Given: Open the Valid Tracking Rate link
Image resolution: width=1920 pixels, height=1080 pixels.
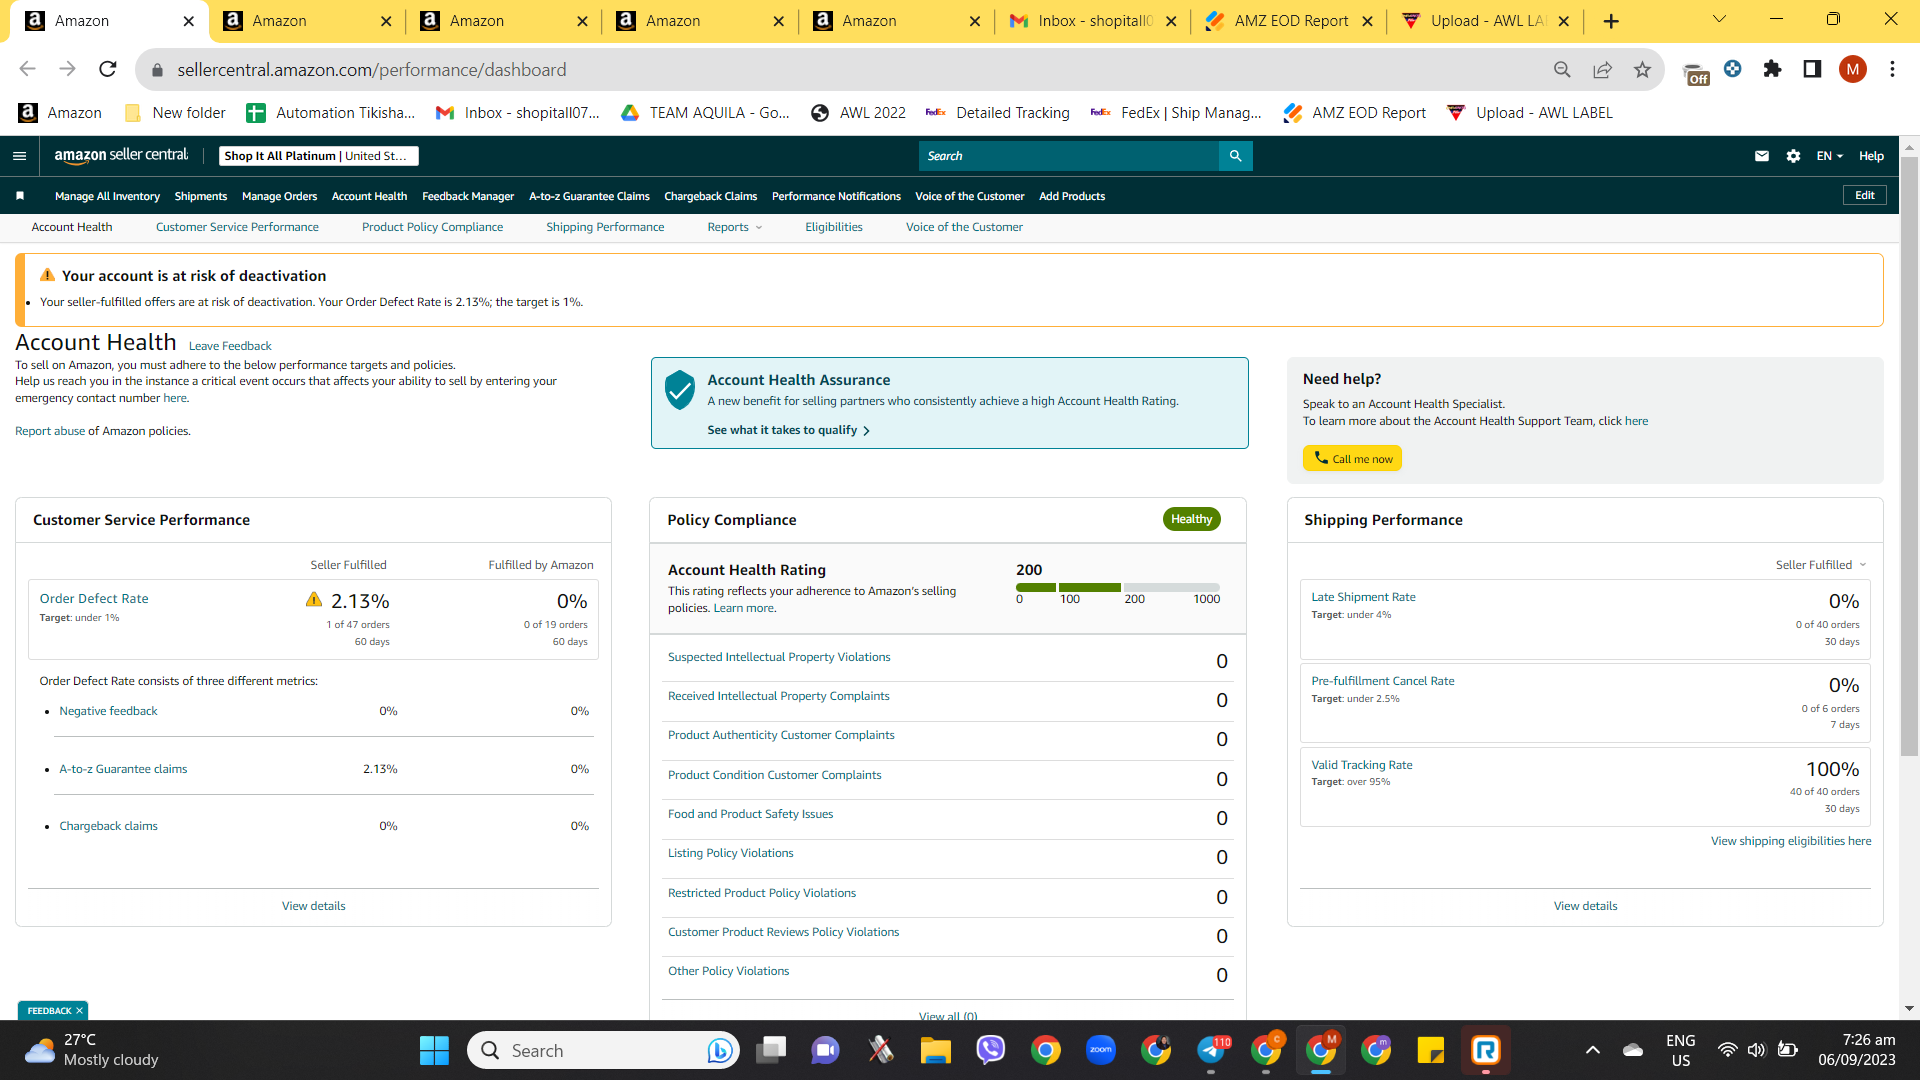Looking at the screenshot, I should [x=1362, y=765].
